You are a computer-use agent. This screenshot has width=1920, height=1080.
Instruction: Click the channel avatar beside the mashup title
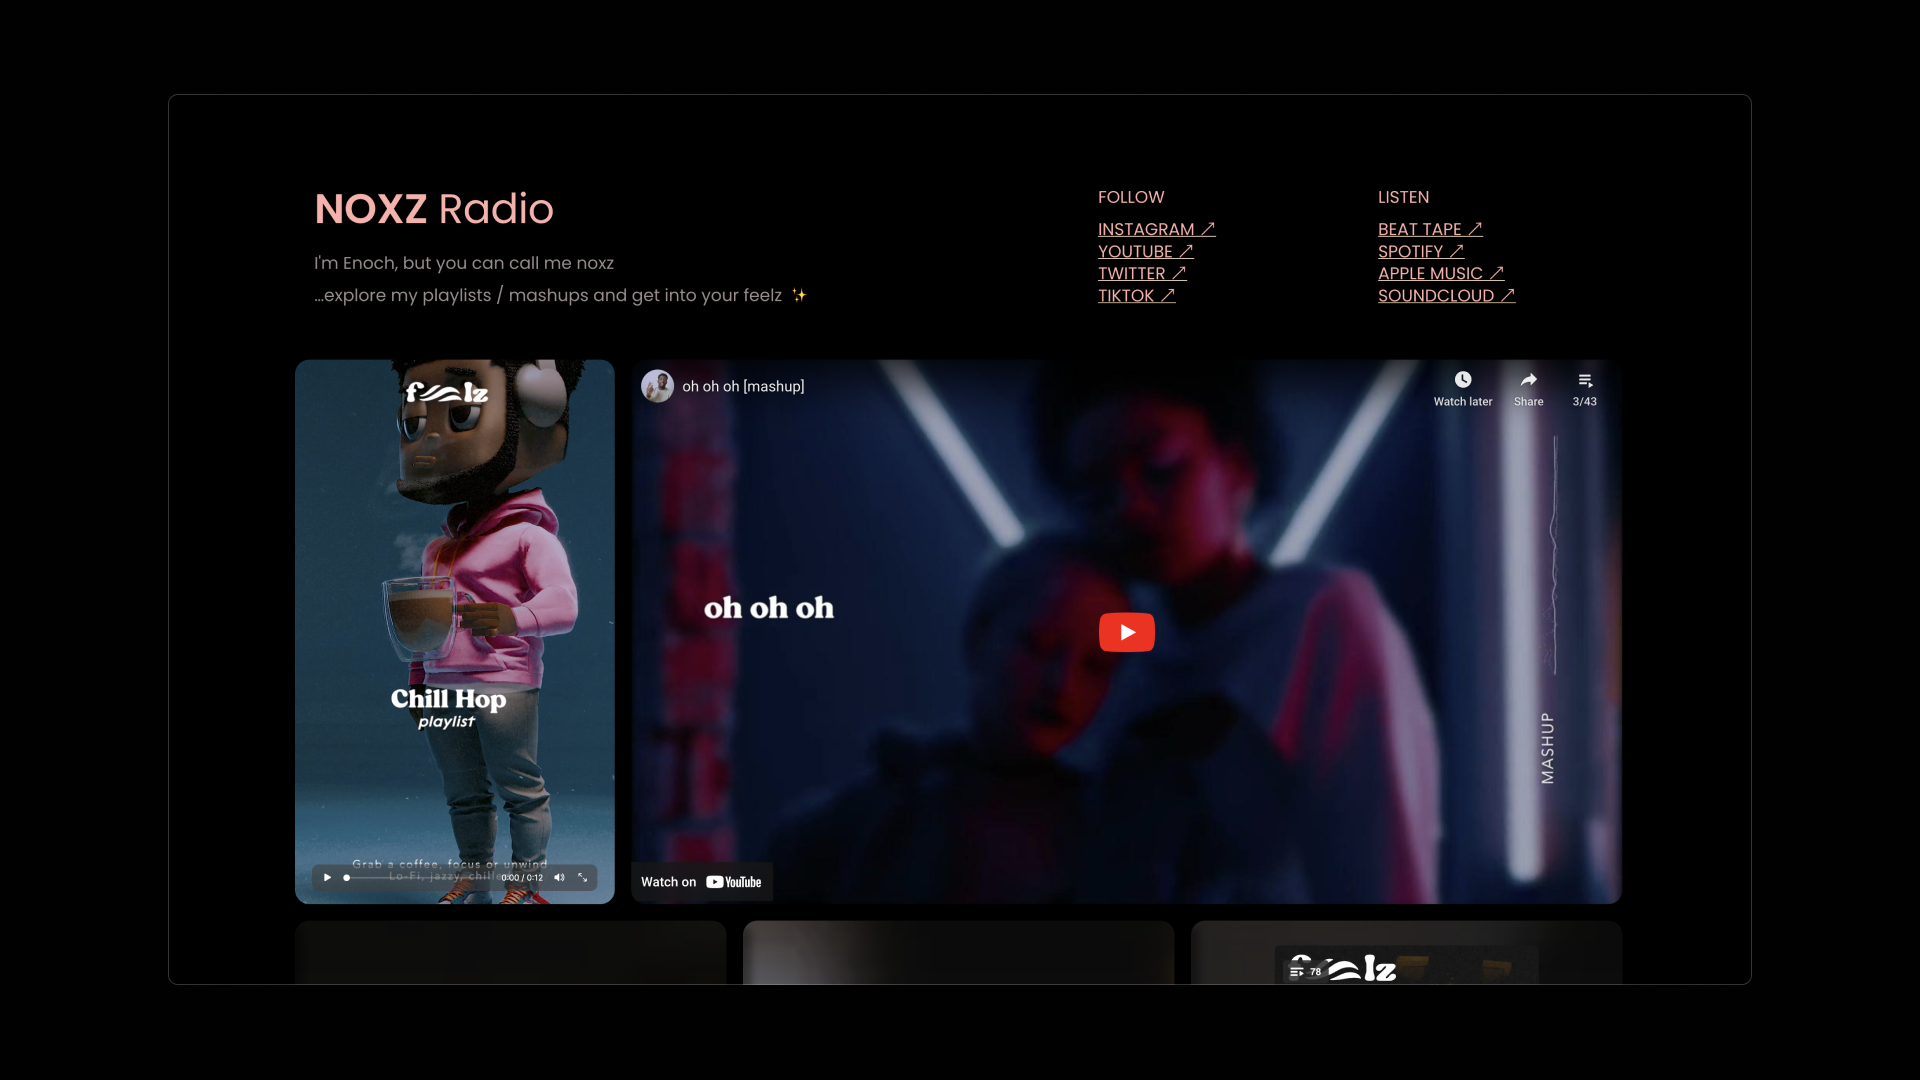coord(657,386)
